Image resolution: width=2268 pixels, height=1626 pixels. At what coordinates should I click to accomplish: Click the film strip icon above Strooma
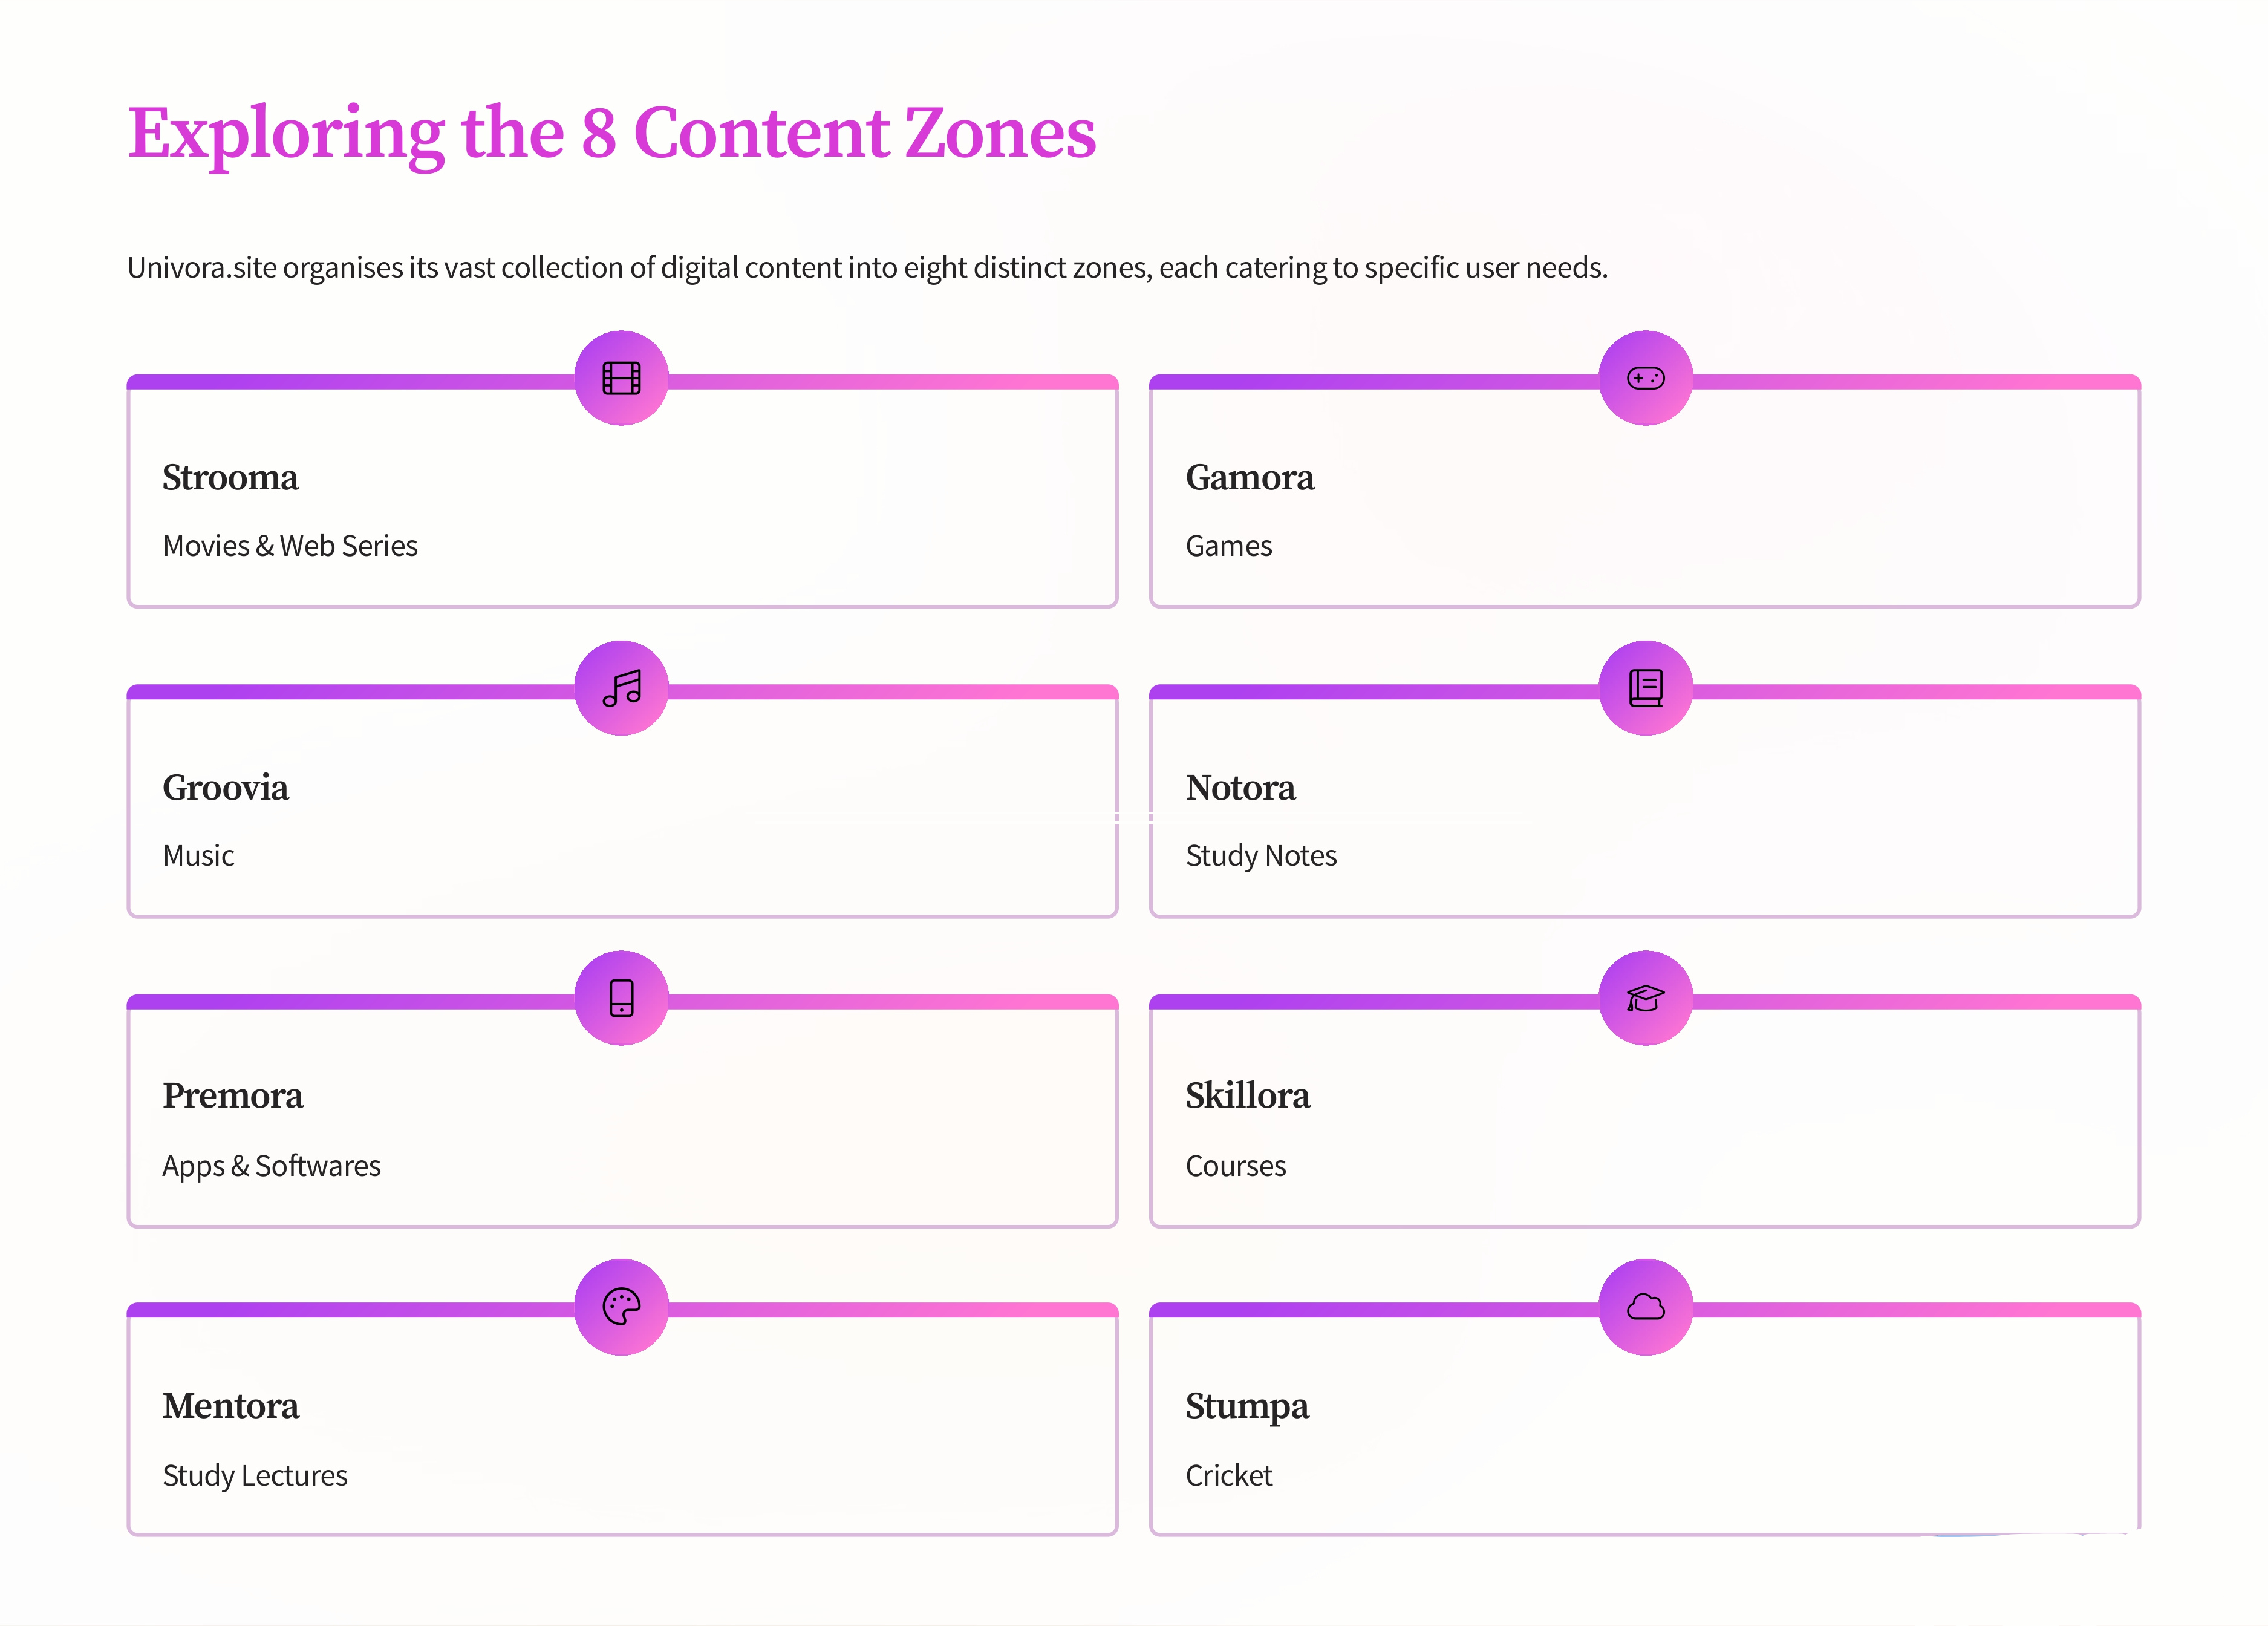[x=621, y=378]
